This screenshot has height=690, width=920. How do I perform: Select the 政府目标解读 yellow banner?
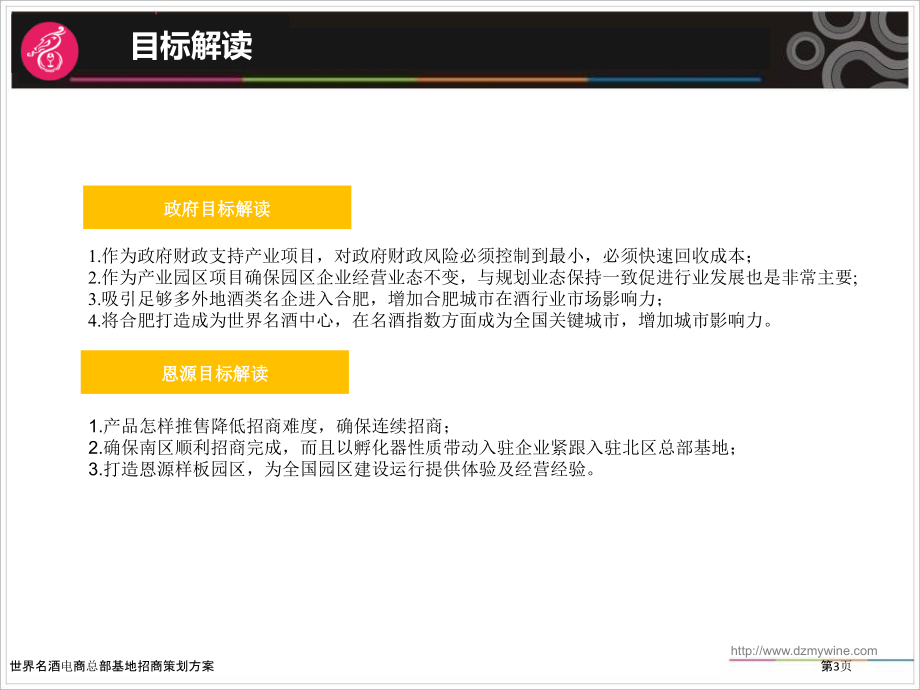[x=217, y=207]
